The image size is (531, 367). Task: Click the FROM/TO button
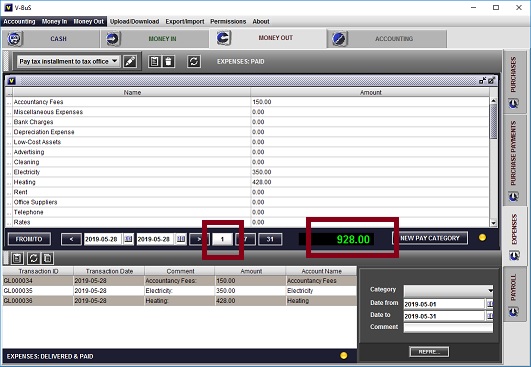(x=29, y=239)
